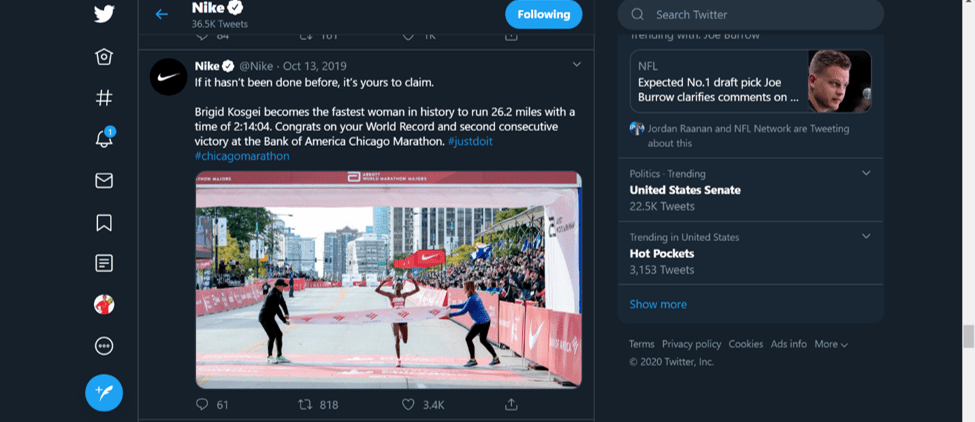Image resolution: width=975 pixels, height=422 pixels.
Task: Expand the More footer menu
Action: tap(831, 344)
